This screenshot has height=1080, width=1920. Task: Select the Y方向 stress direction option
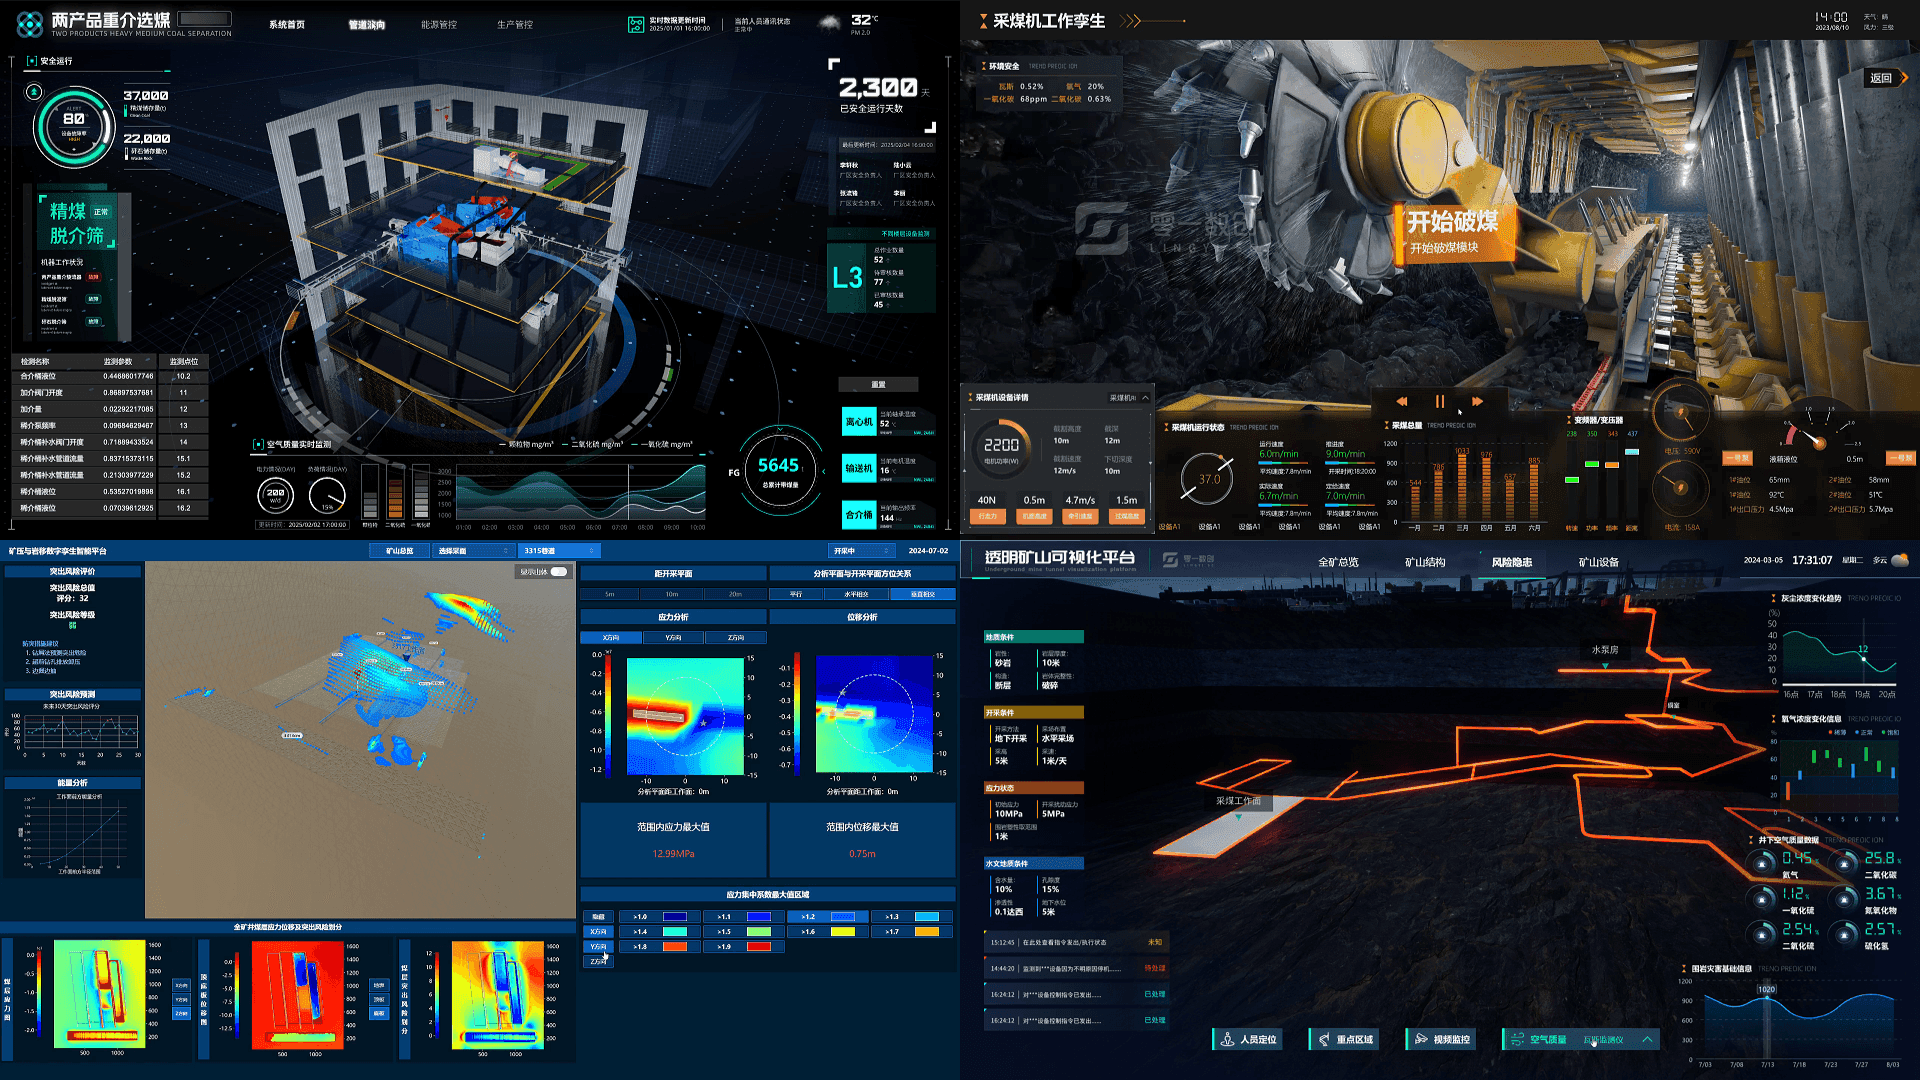tap(673, 637)
